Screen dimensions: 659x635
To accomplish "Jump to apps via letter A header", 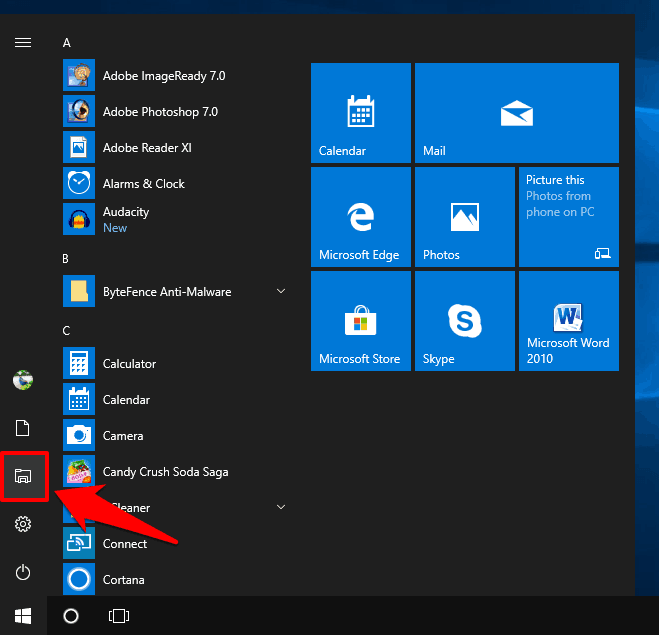I will click(x=67, y=43).
